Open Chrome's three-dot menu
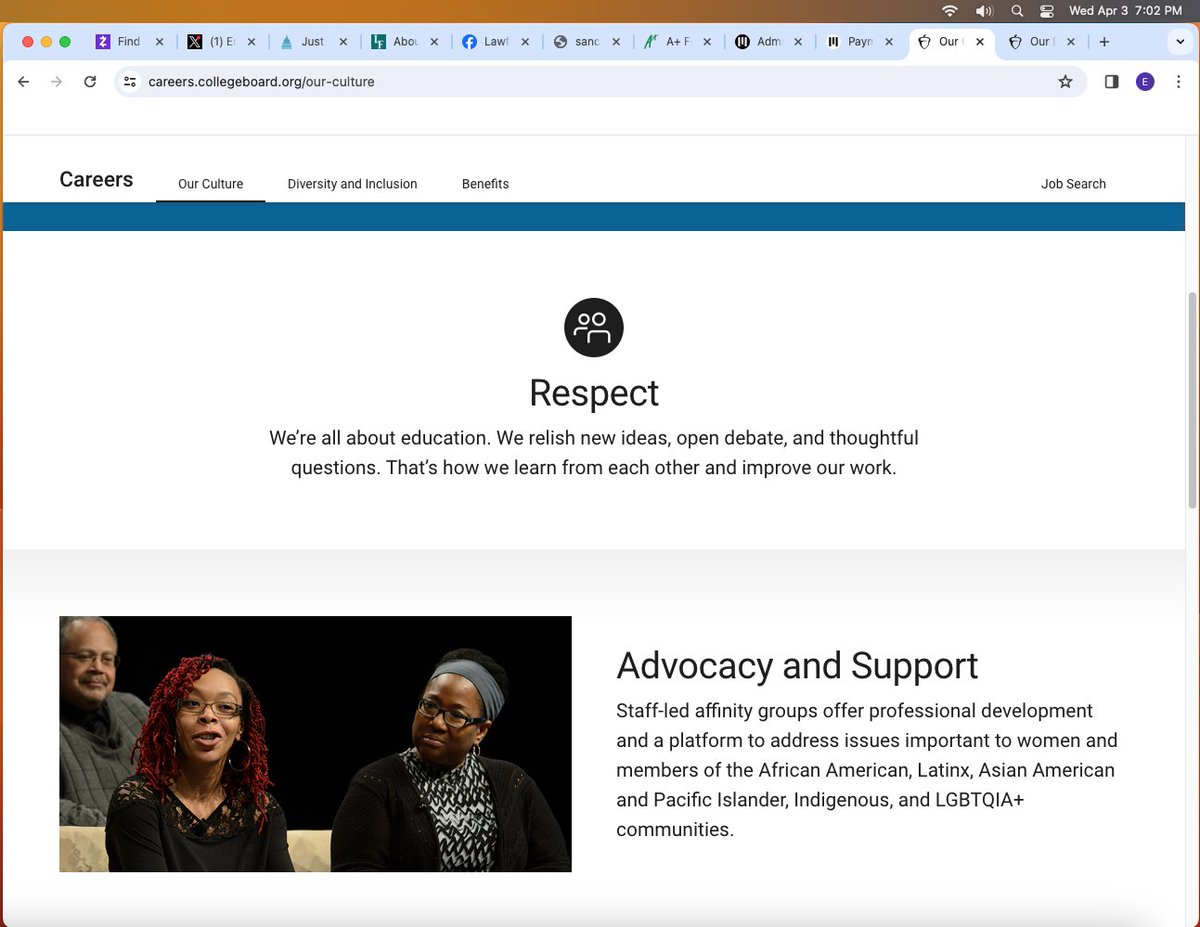This screenshot has height=927, width=1200. pyautogui.click(x=1179, y=82)
